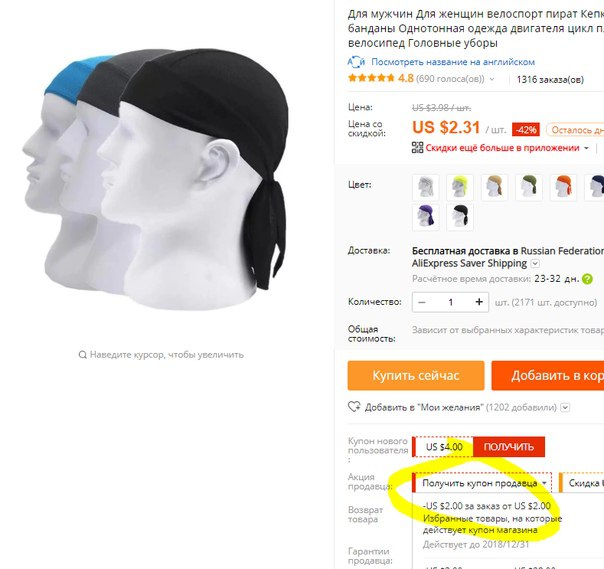Click ПОЛУЧИТЬ to claim new user coupon
Image resolution: width=604 pixels, height=569 pixels.
pos(508,447)
